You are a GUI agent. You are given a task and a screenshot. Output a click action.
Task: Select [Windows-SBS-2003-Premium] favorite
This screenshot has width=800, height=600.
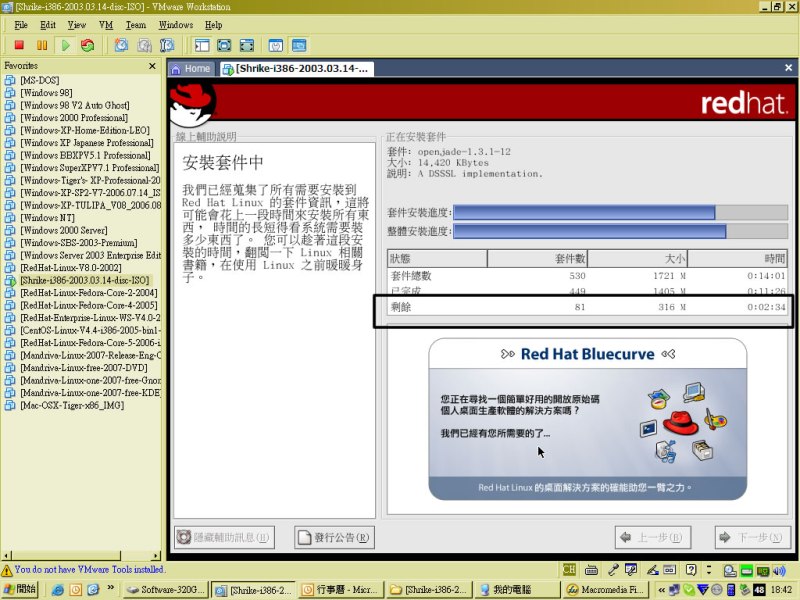pyautogui.click(x=79, y=243)
